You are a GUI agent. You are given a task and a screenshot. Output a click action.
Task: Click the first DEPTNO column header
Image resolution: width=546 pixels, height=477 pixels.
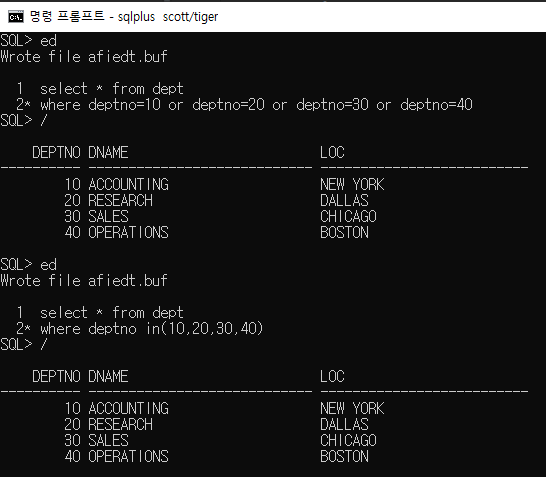tap(56, 153)
